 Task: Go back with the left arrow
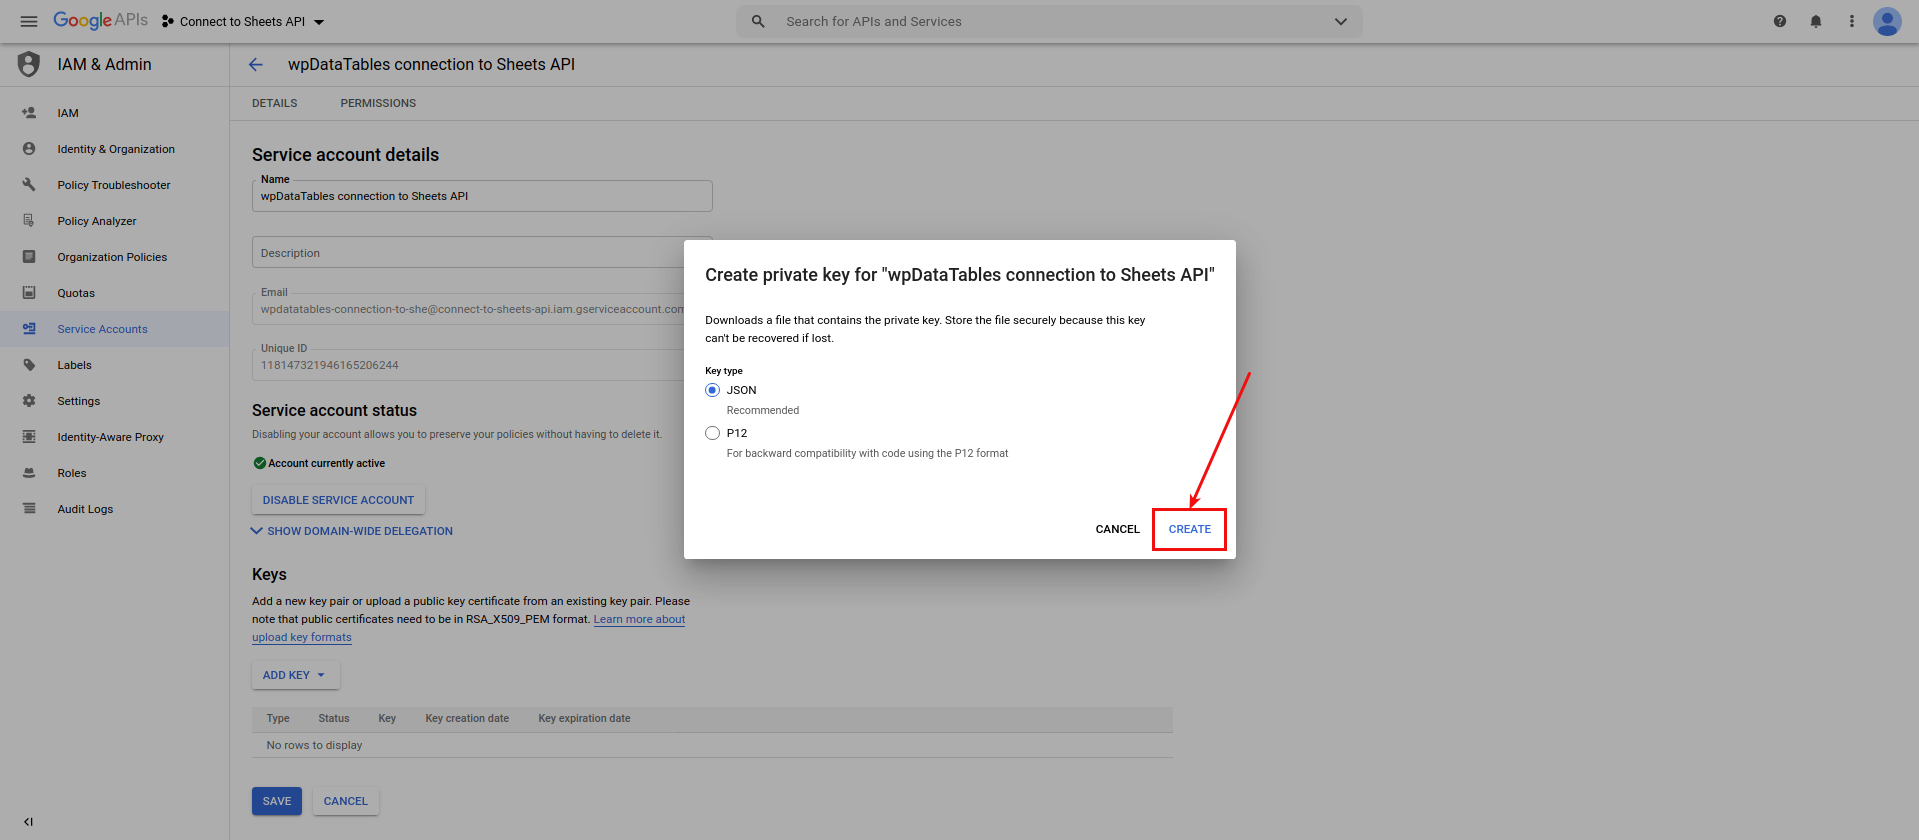pyautogui.click(x=256, y=64)
